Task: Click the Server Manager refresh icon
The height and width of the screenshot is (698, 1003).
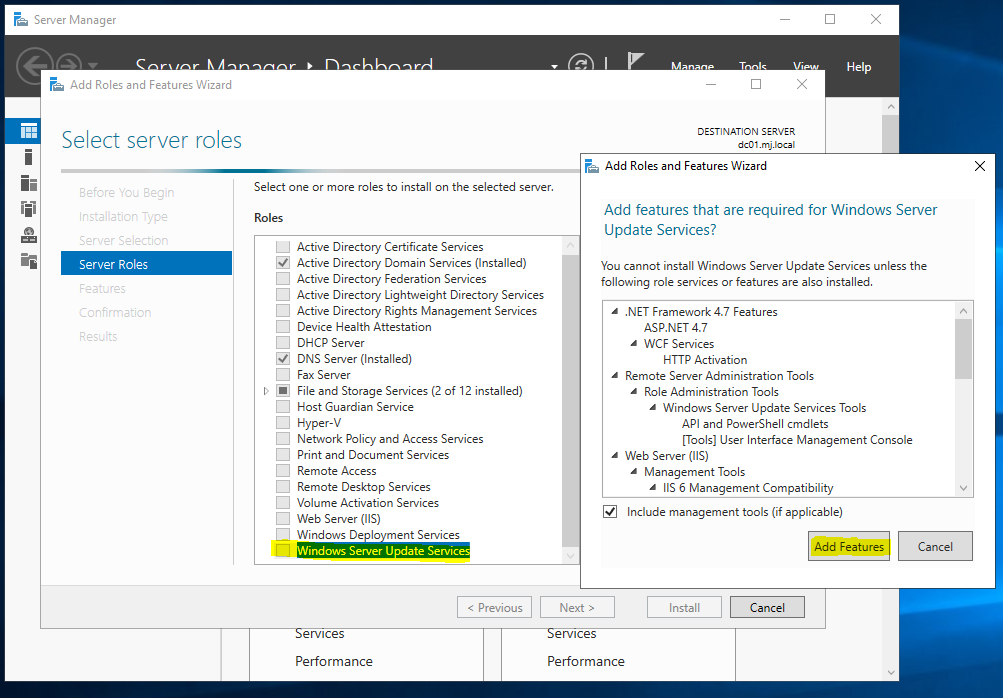Action: (x=581, y=64)
